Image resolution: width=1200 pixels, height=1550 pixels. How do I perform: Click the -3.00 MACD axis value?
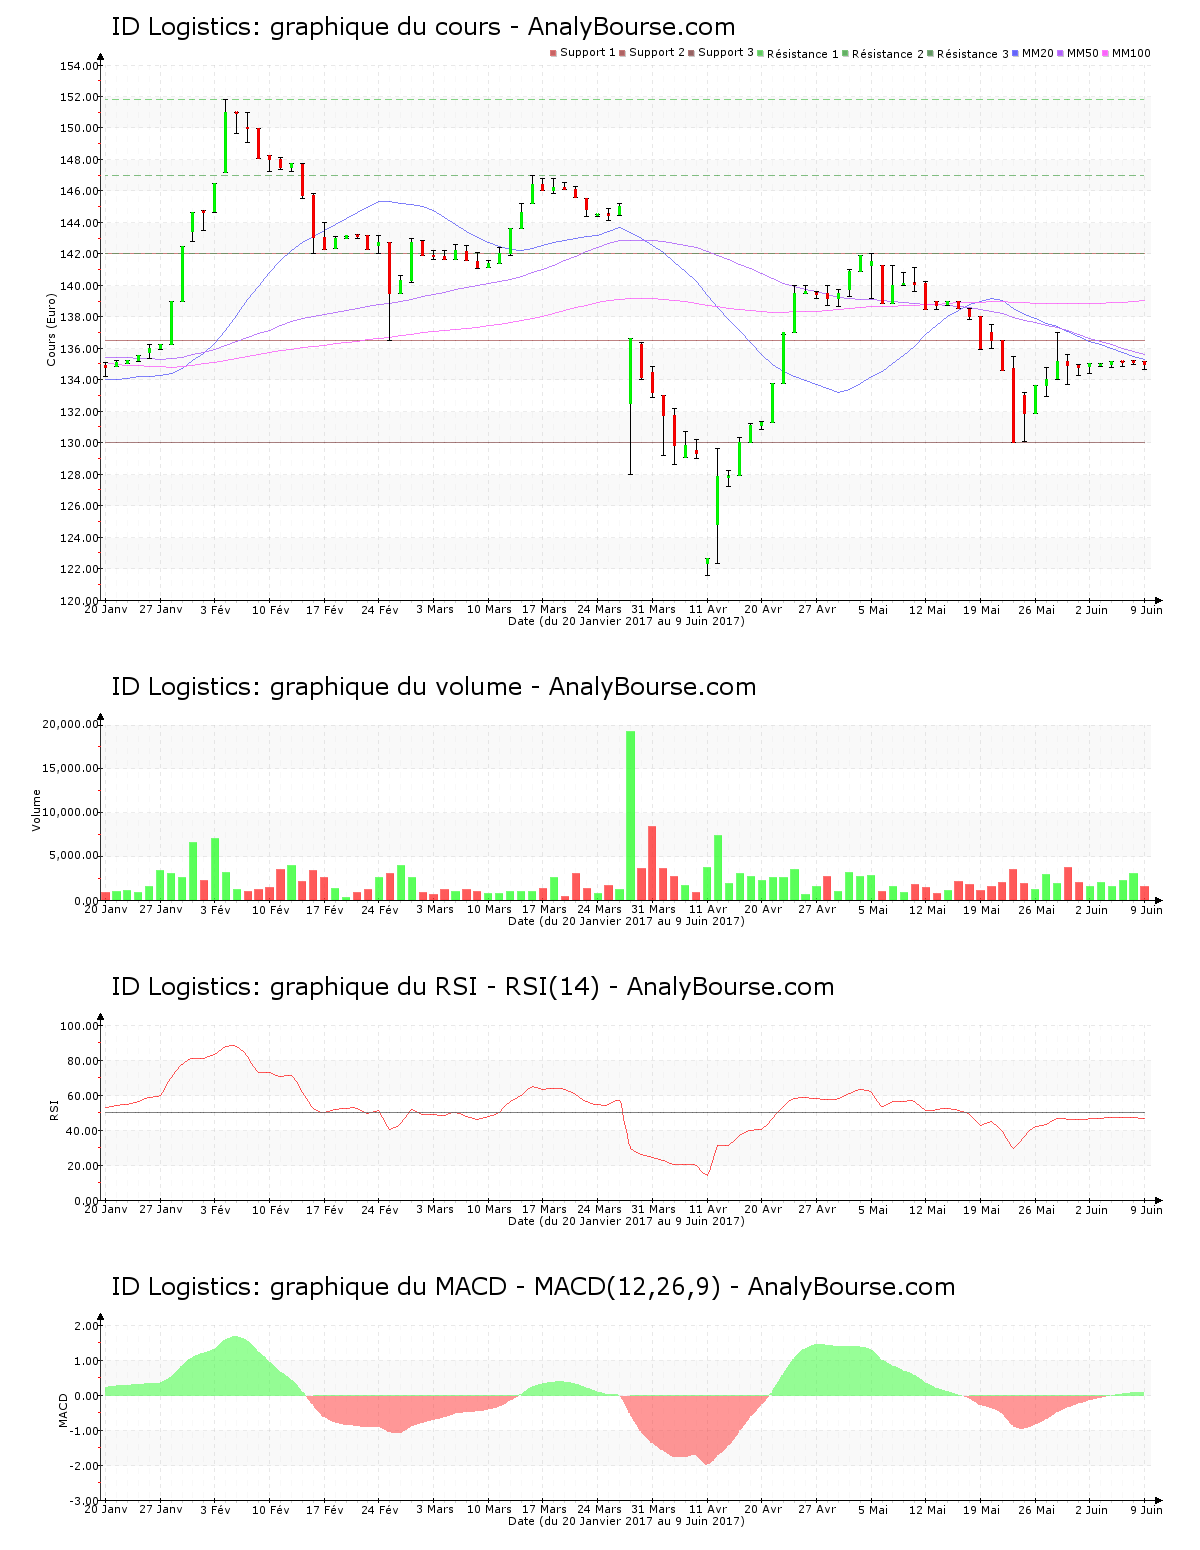click(x=84, y=1501)
